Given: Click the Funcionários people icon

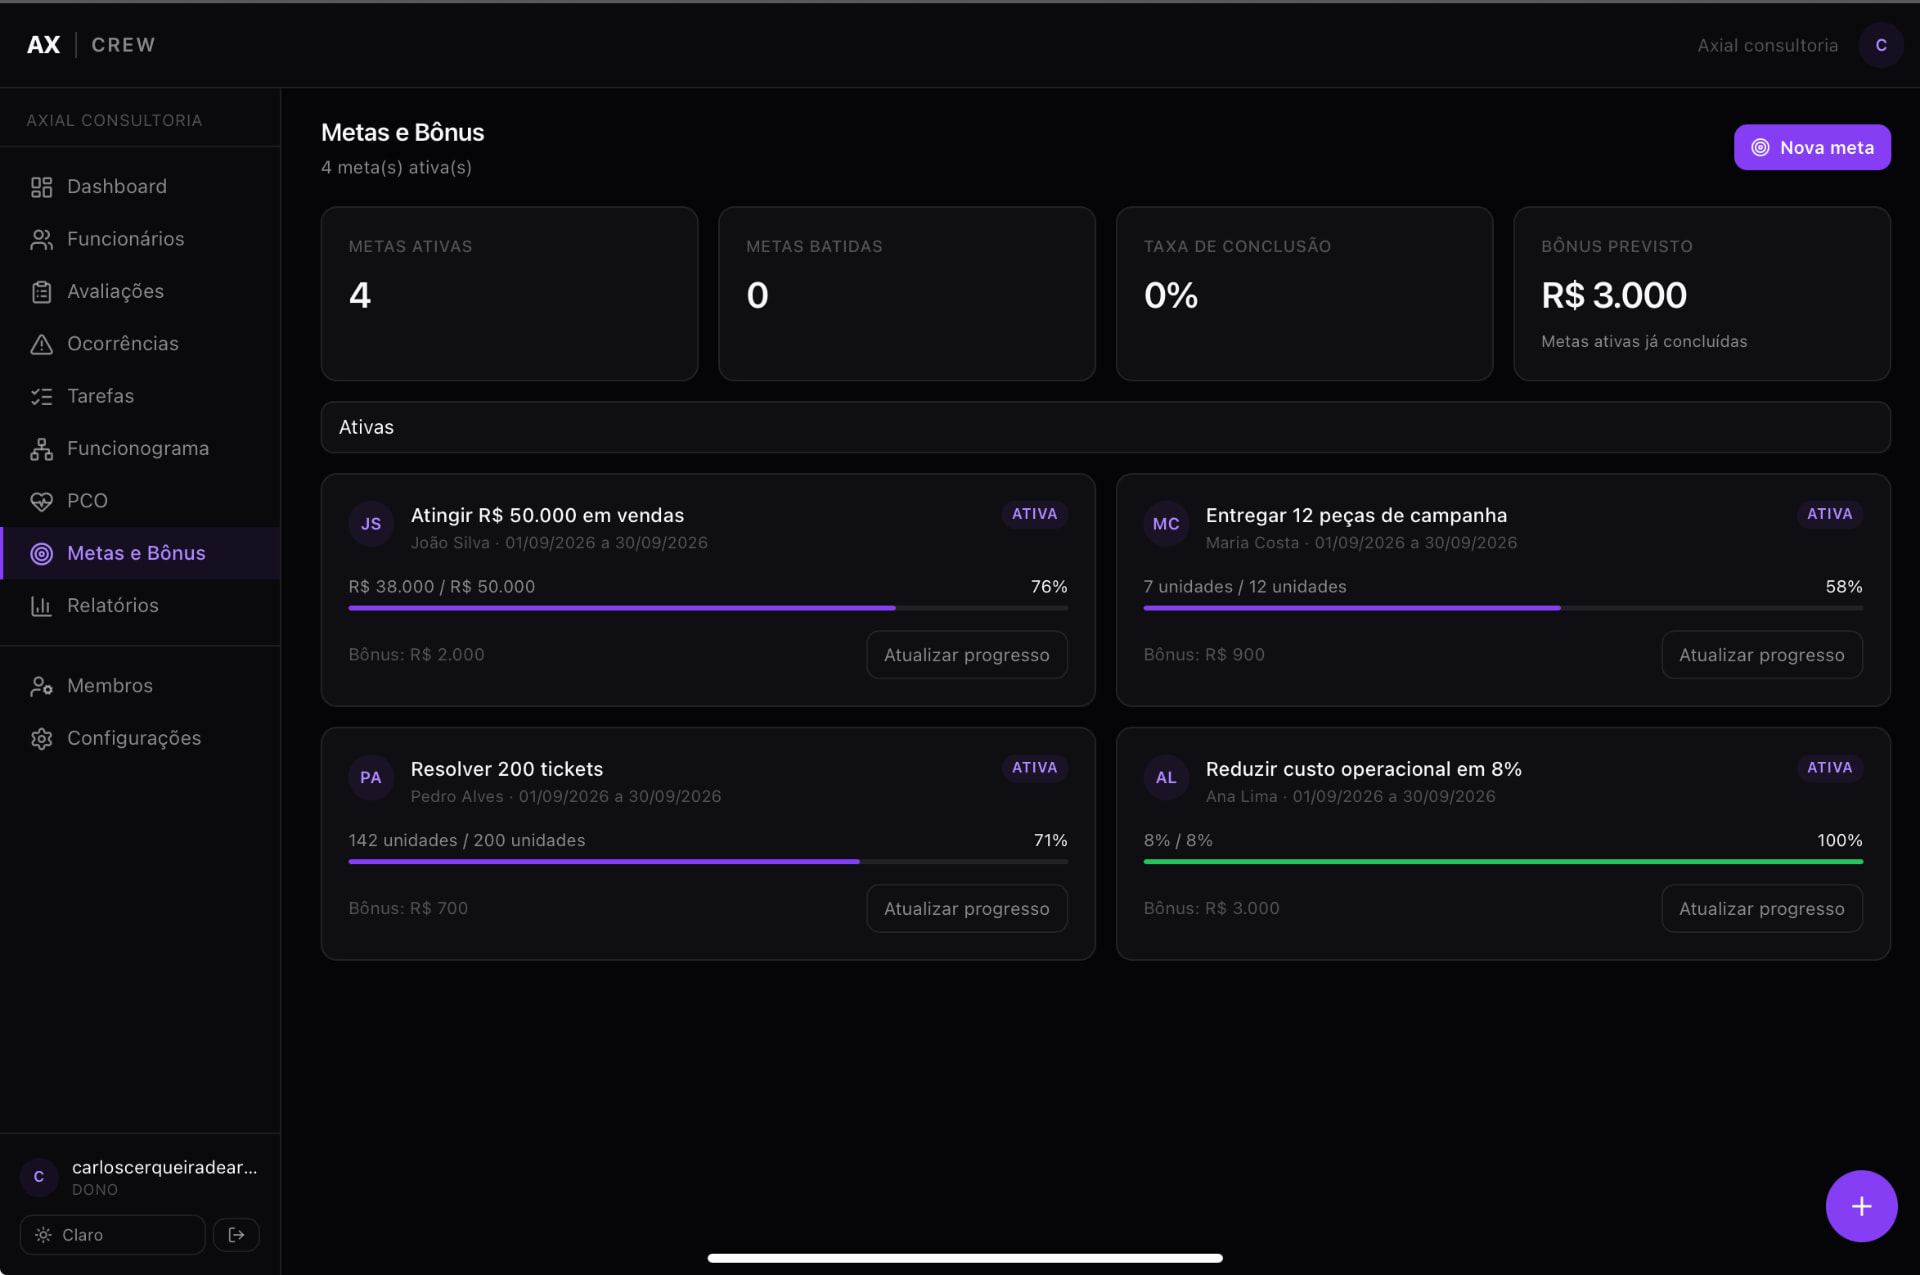Looking at the screenshot, I should click(41, 239).
